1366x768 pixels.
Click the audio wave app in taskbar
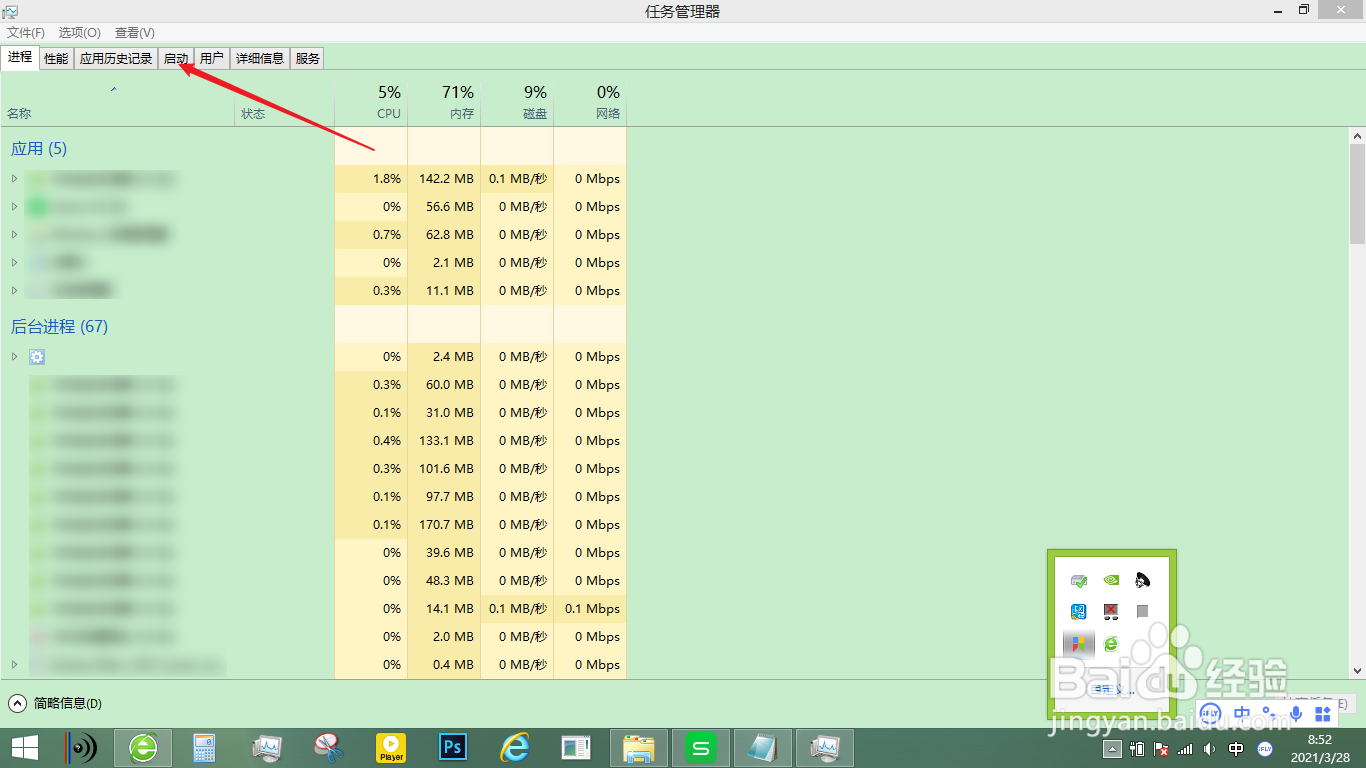[81, 748]
